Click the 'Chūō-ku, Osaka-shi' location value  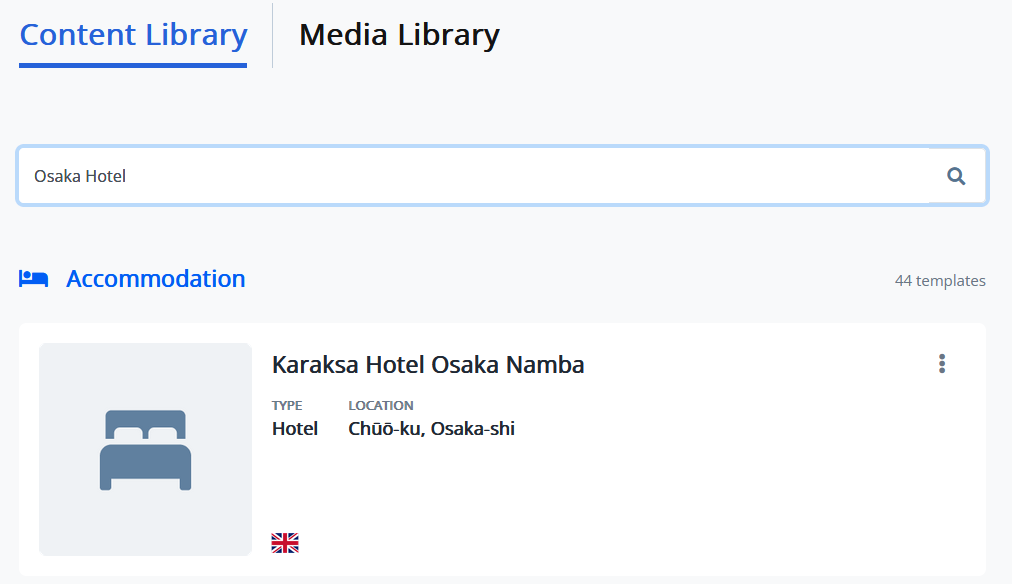click(431, 428)
